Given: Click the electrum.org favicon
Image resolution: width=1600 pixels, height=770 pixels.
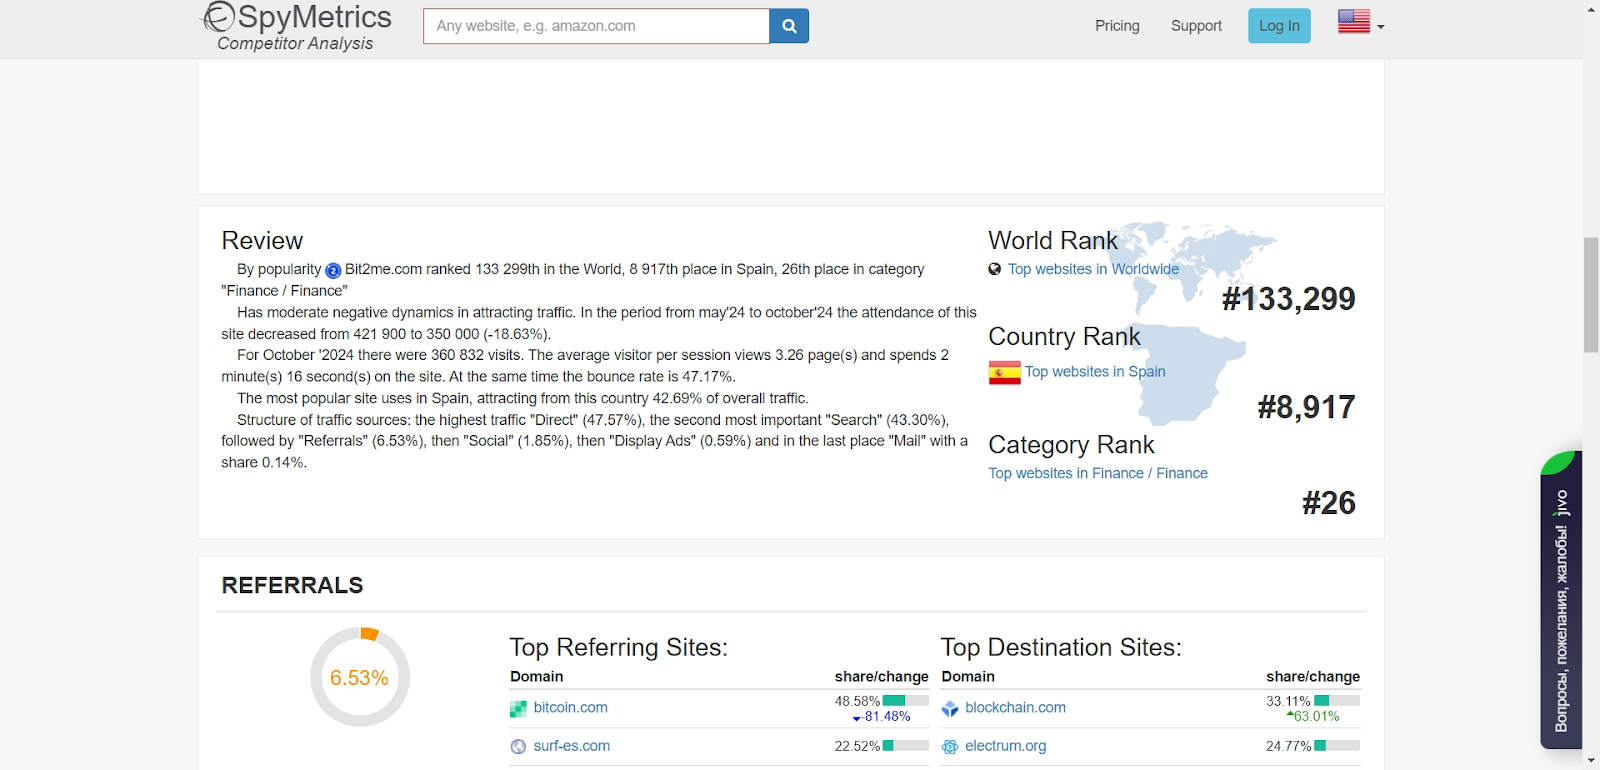Looking at the screenshot, I should coord(950,746).
